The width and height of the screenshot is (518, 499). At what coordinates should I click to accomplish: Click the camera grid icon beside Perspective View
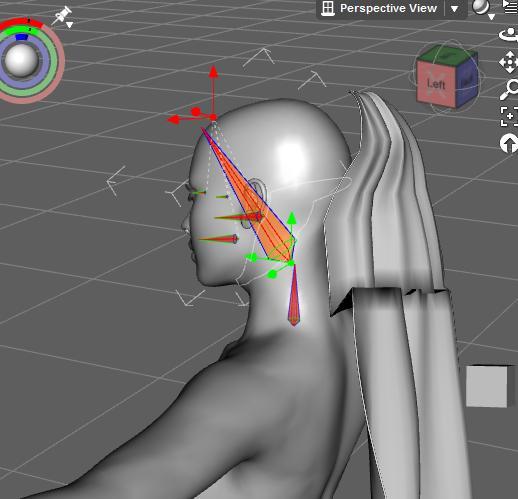[x=328, y=8]
